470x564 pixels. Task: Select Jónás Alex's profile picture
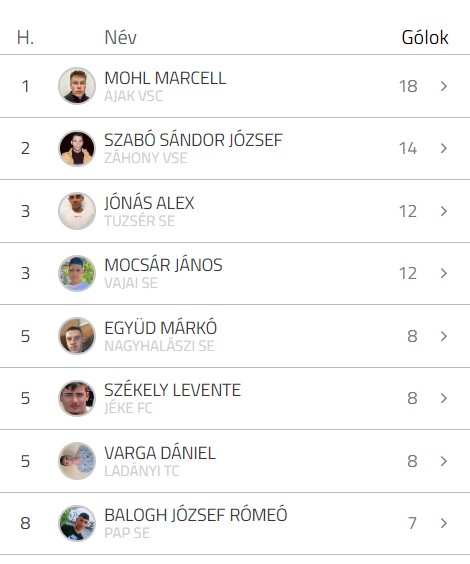pos(77,211)
